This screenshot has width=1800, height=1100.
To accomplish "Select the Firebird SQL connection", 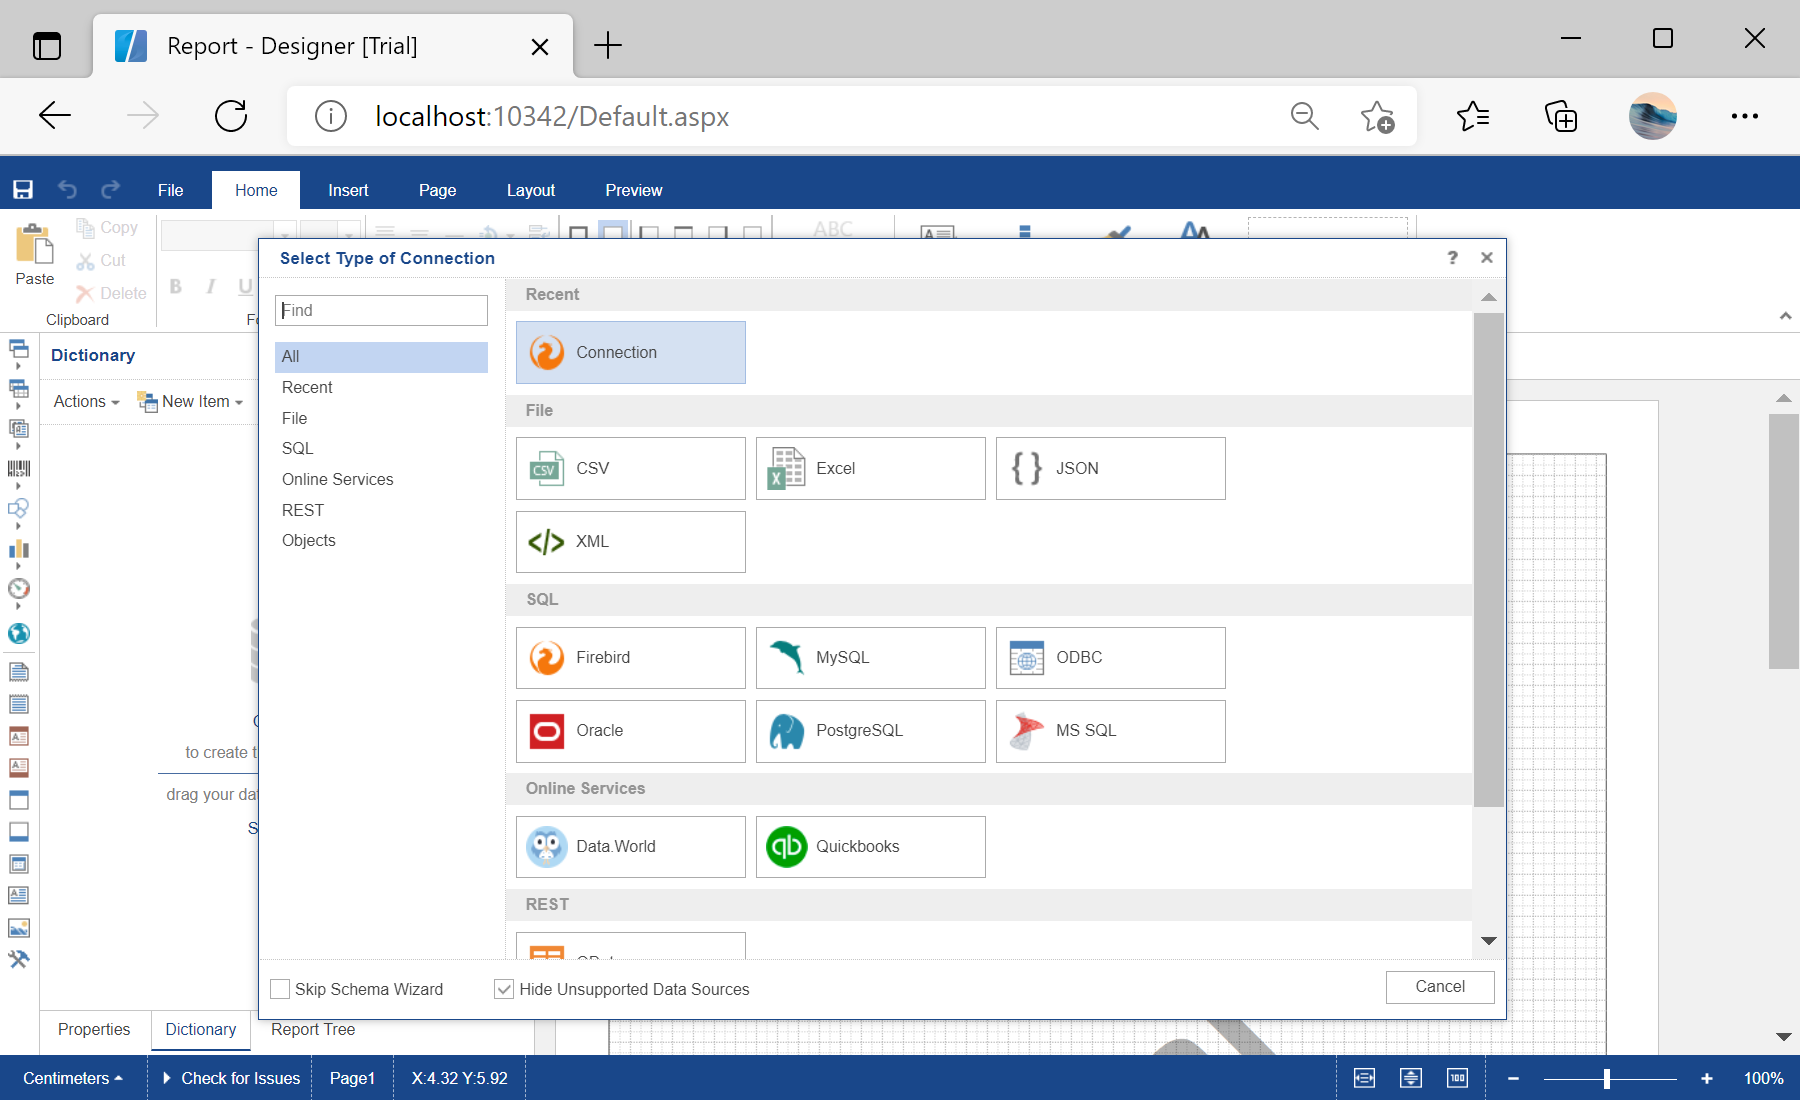I will pos(630,658).
